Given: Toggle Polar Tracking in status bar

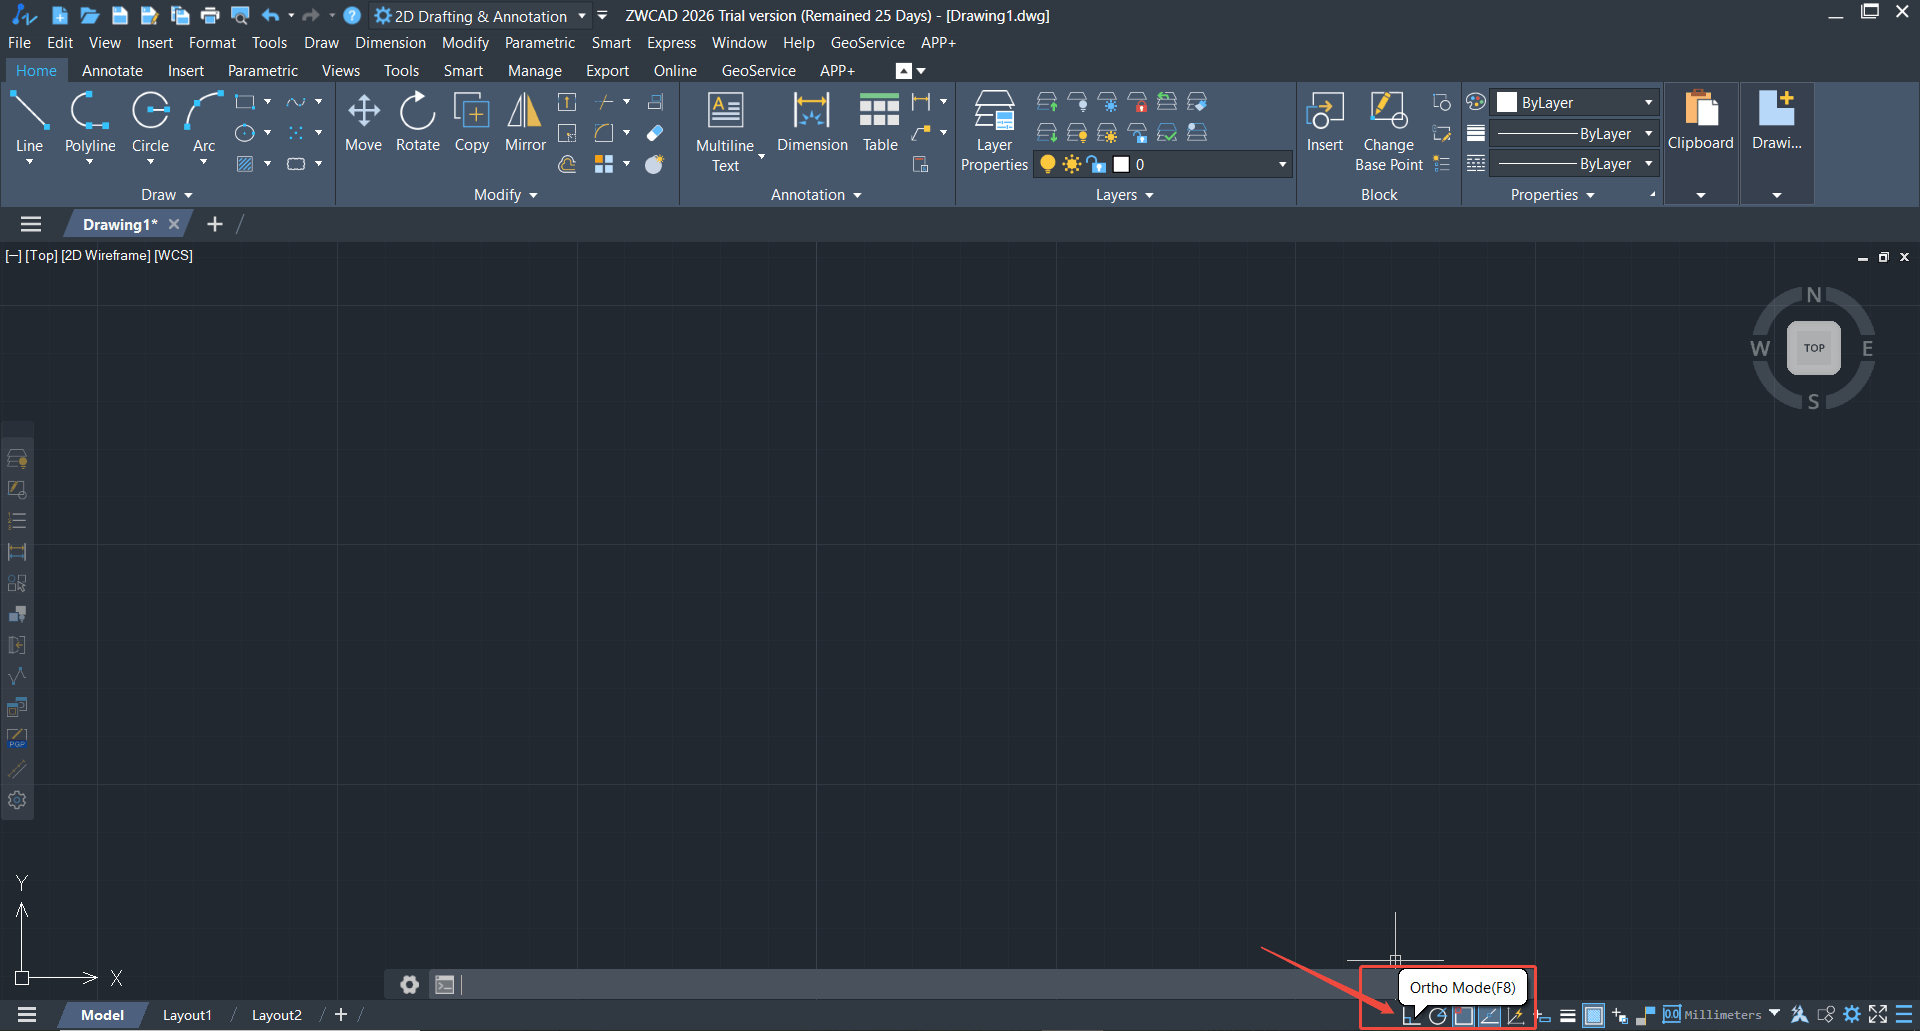Looking at the screenshot, I should 1437,1016.
